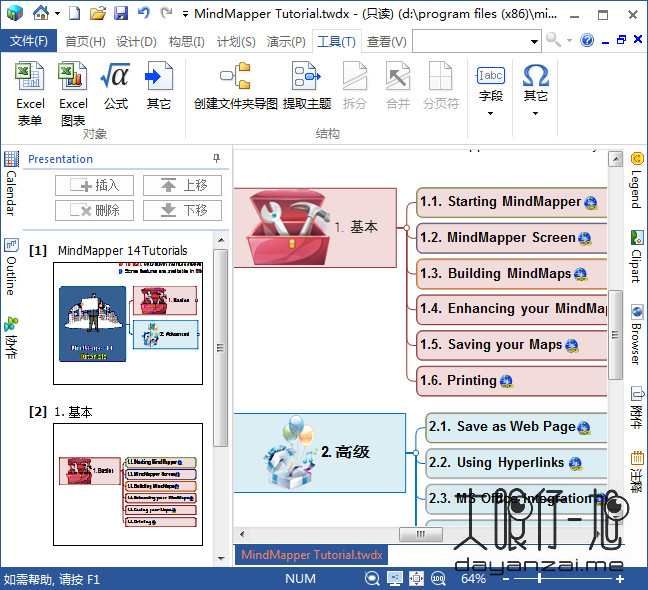Image resolution: width=648 pixels, height=590 pixels.
Task: Expand the Home icon dropdown arrow
Action: coord(57,14)
